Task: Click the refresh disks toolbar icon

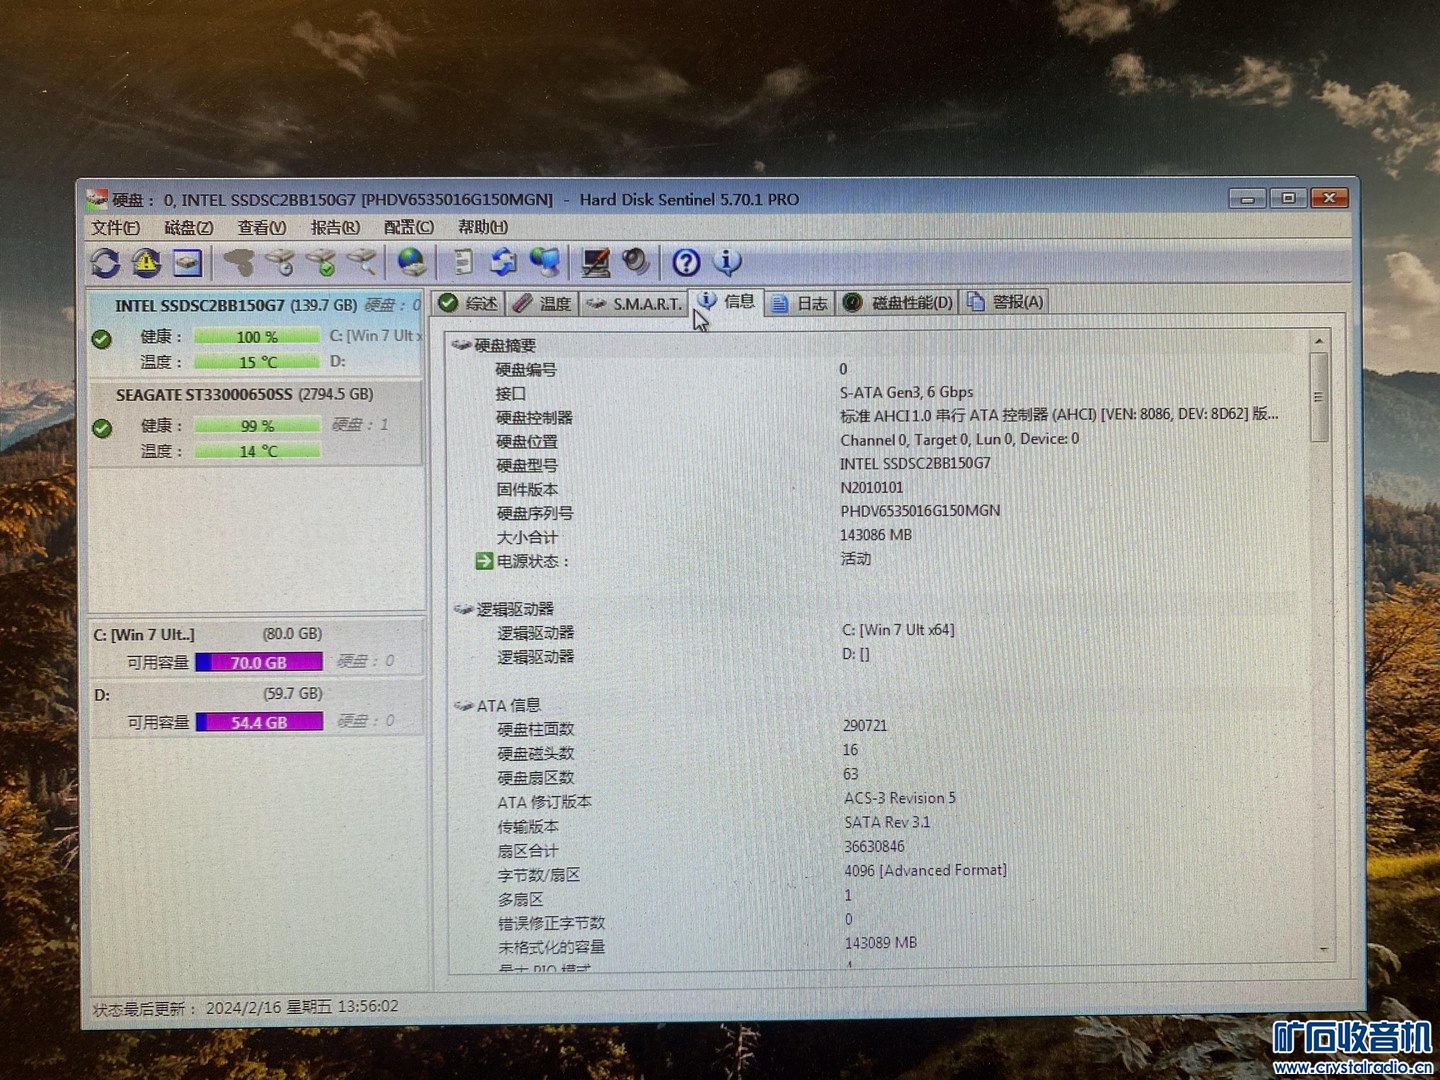Action: pyautogui.click(x=105, y=263)
